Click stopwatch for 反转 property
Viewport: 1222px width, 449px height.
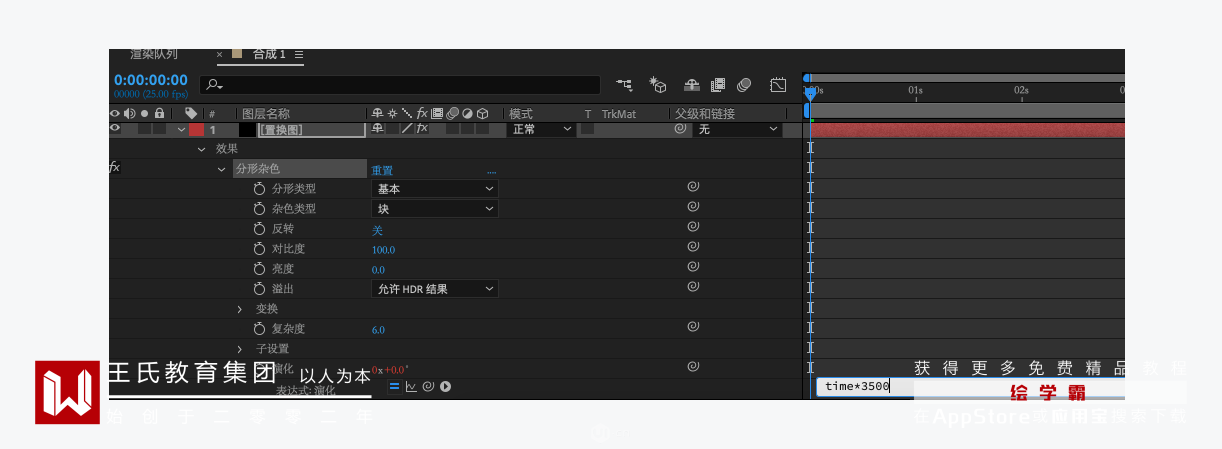click(259, 228)
